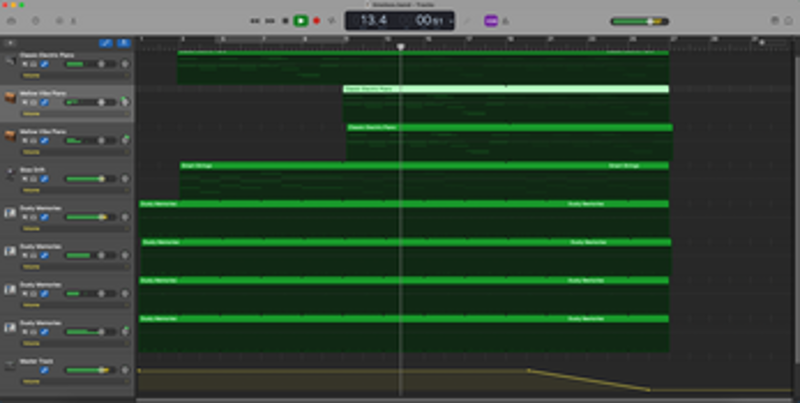This screenshot has width=800, height=403.
Task: Mute the highlighted Mellow Vibe Piano track
Action: click(24, 103)
